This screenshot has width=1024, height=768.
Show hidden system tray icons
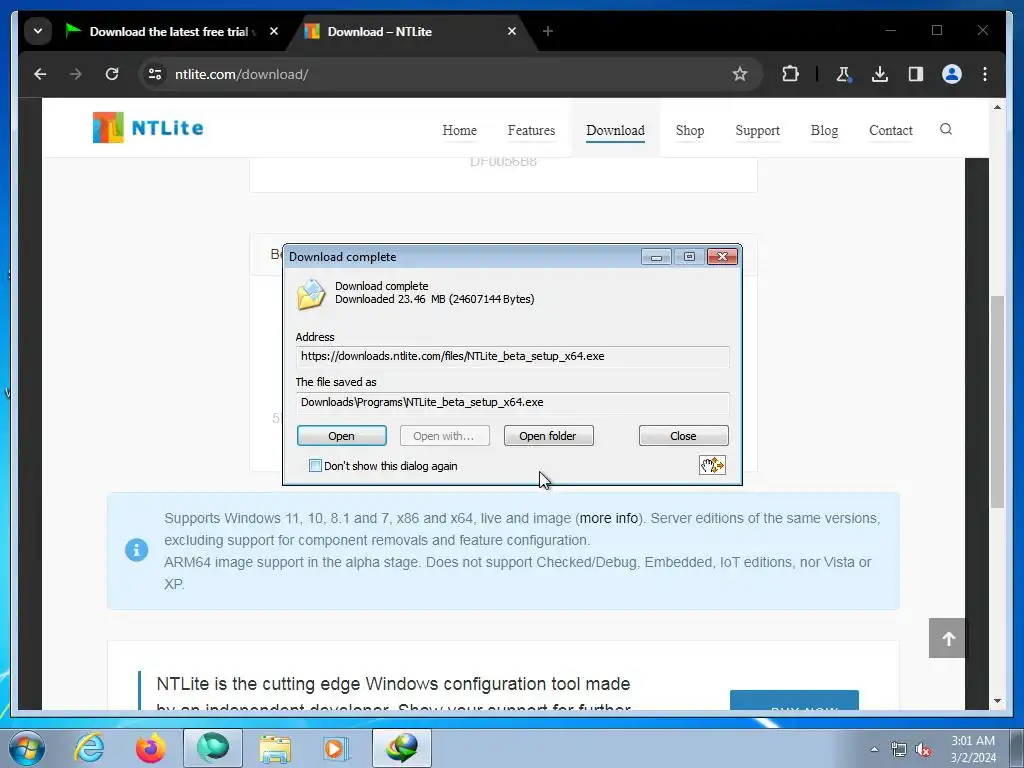point(874,749)
